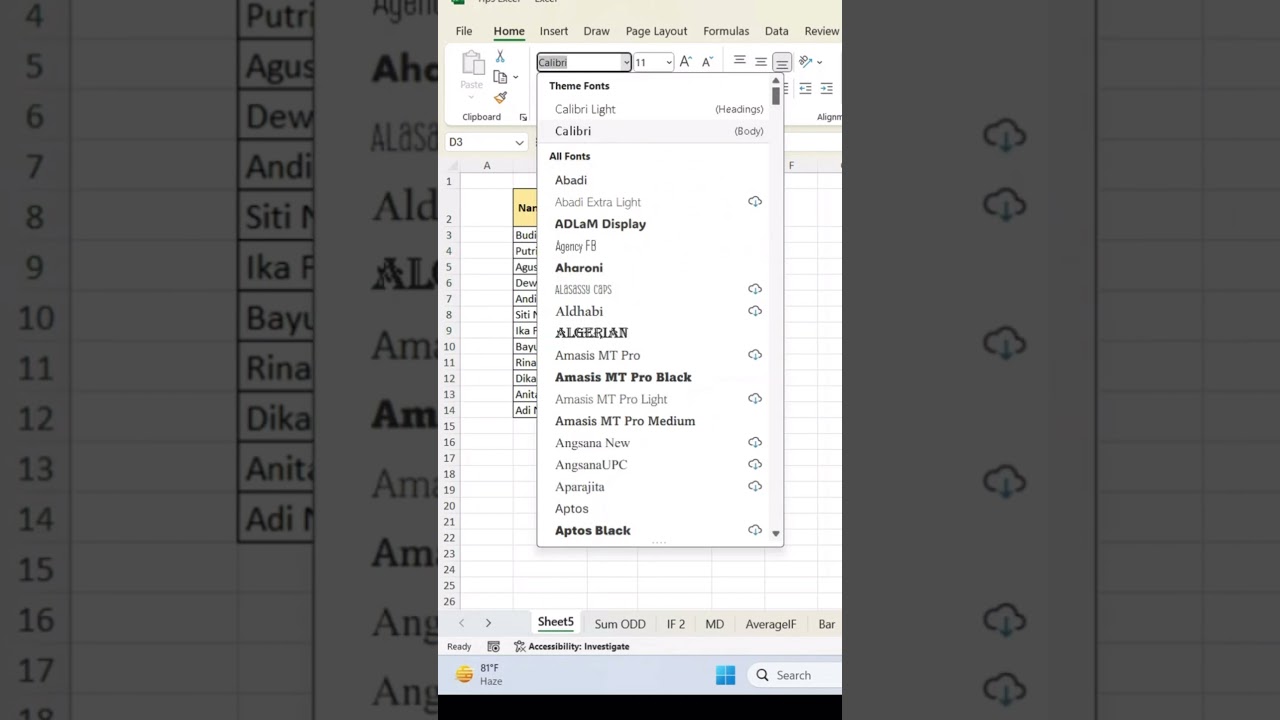Switch to the Sum ODD sheet

pos(620,624)
